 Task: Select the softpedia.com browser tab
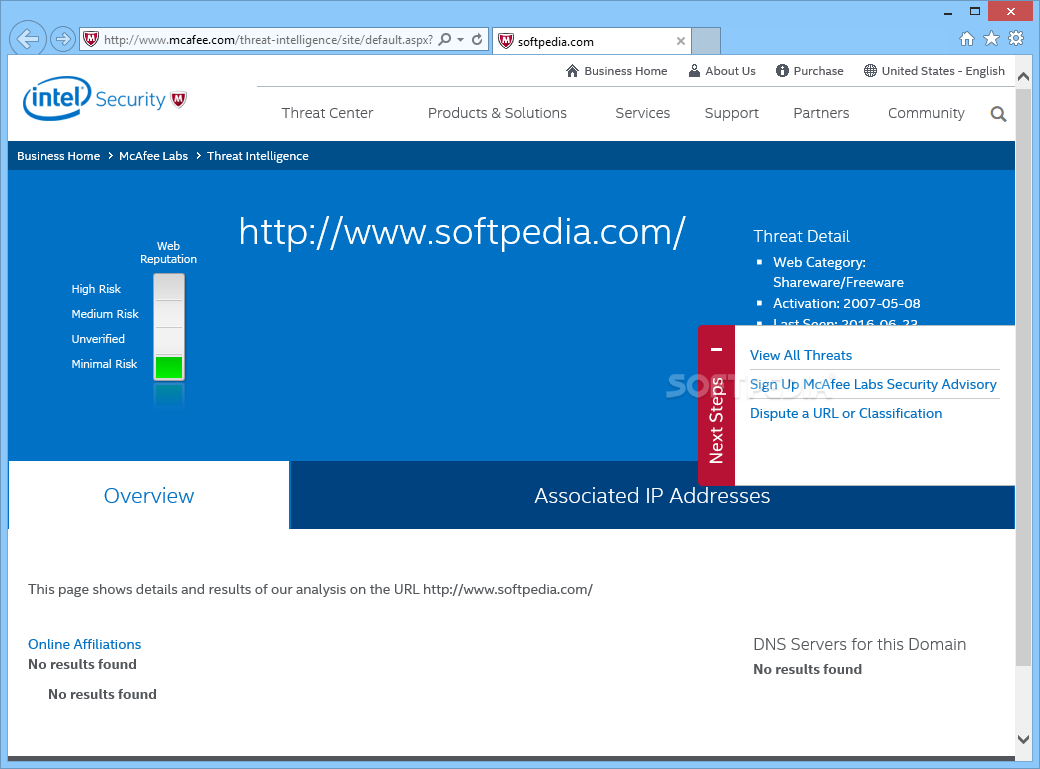[592, 41]
